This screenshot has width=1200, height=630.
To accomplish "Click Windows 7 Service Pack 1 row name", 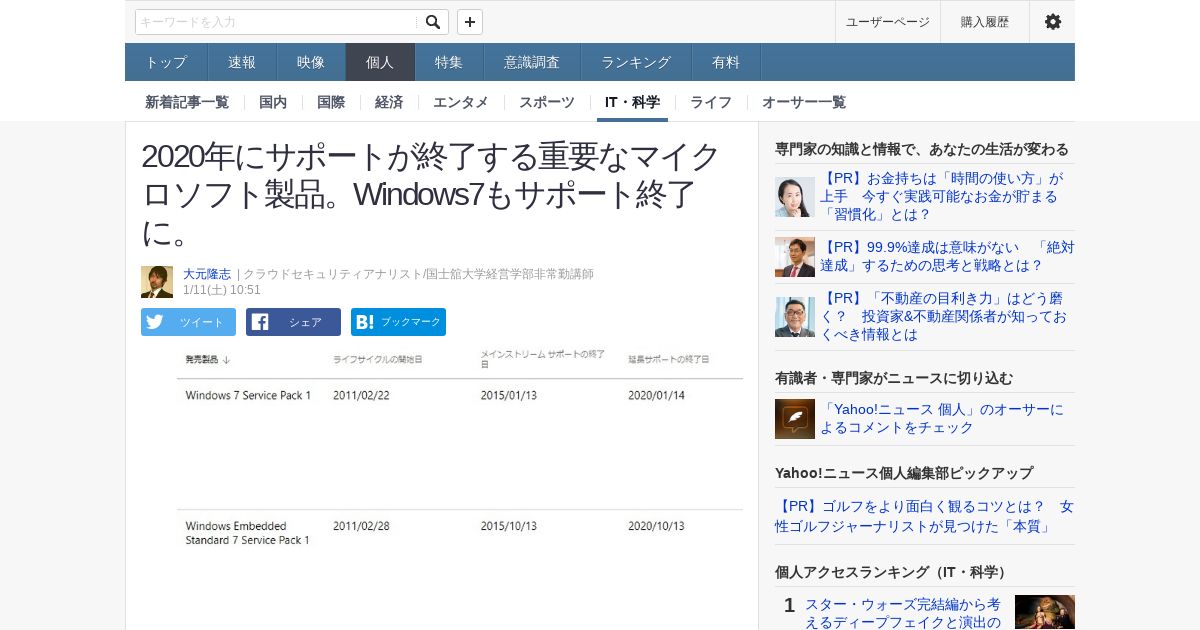I will [248, 395].
